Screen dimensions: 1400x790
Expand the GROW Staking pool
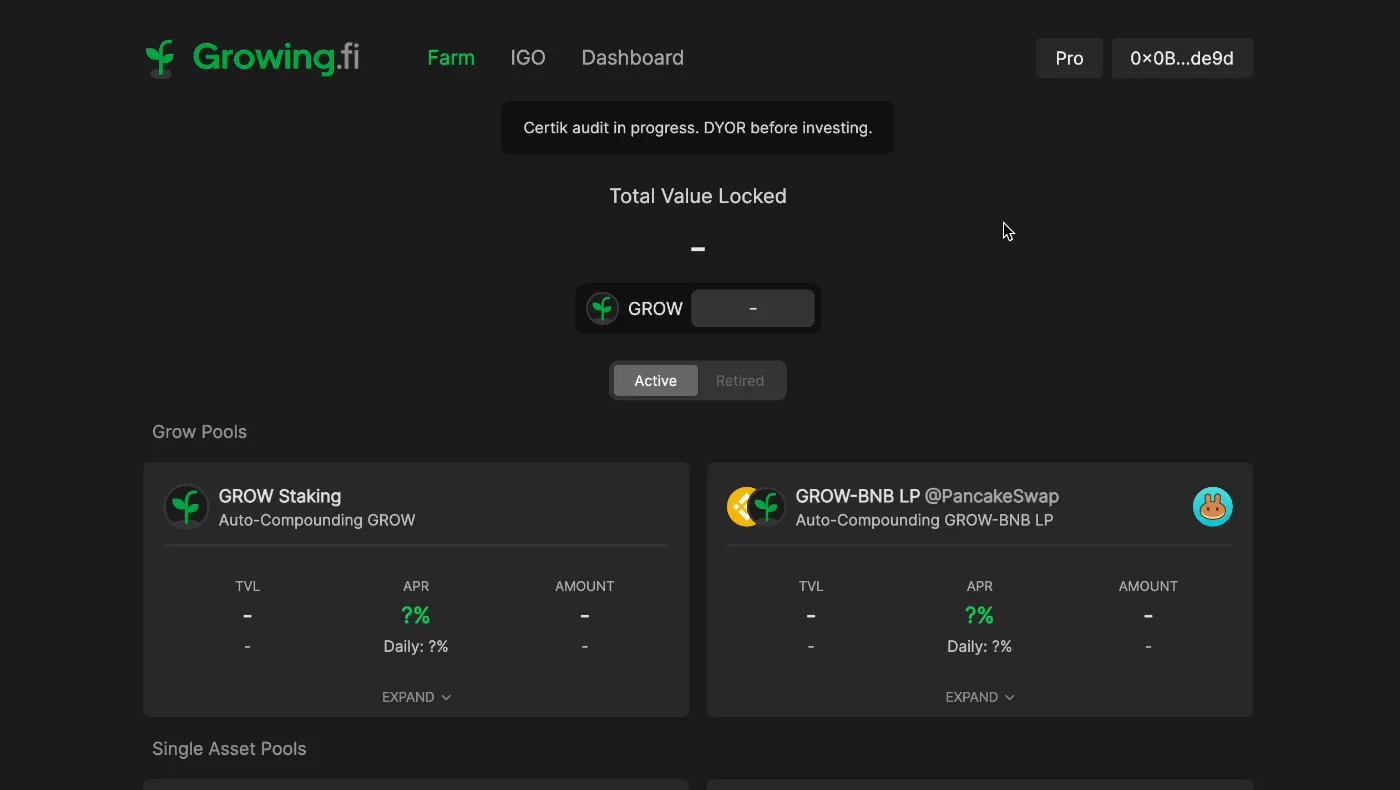pos(416,697)
